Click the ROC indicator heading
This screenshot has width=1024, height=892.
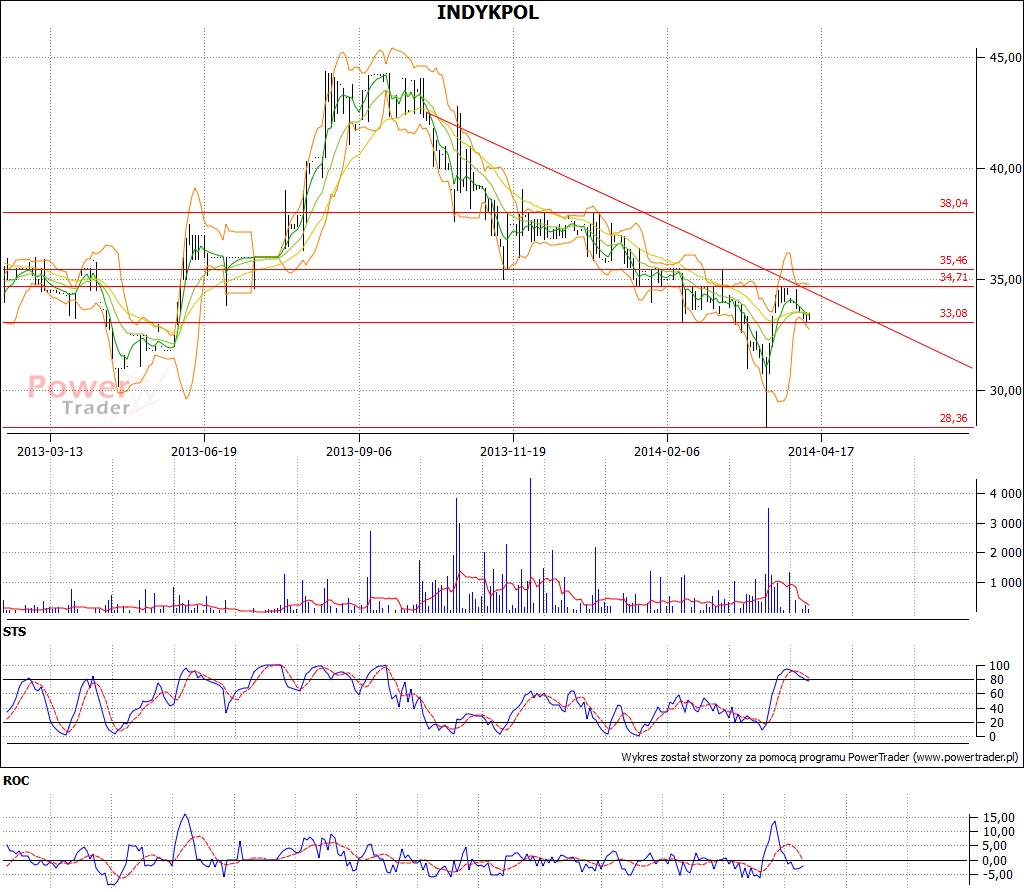16,780
